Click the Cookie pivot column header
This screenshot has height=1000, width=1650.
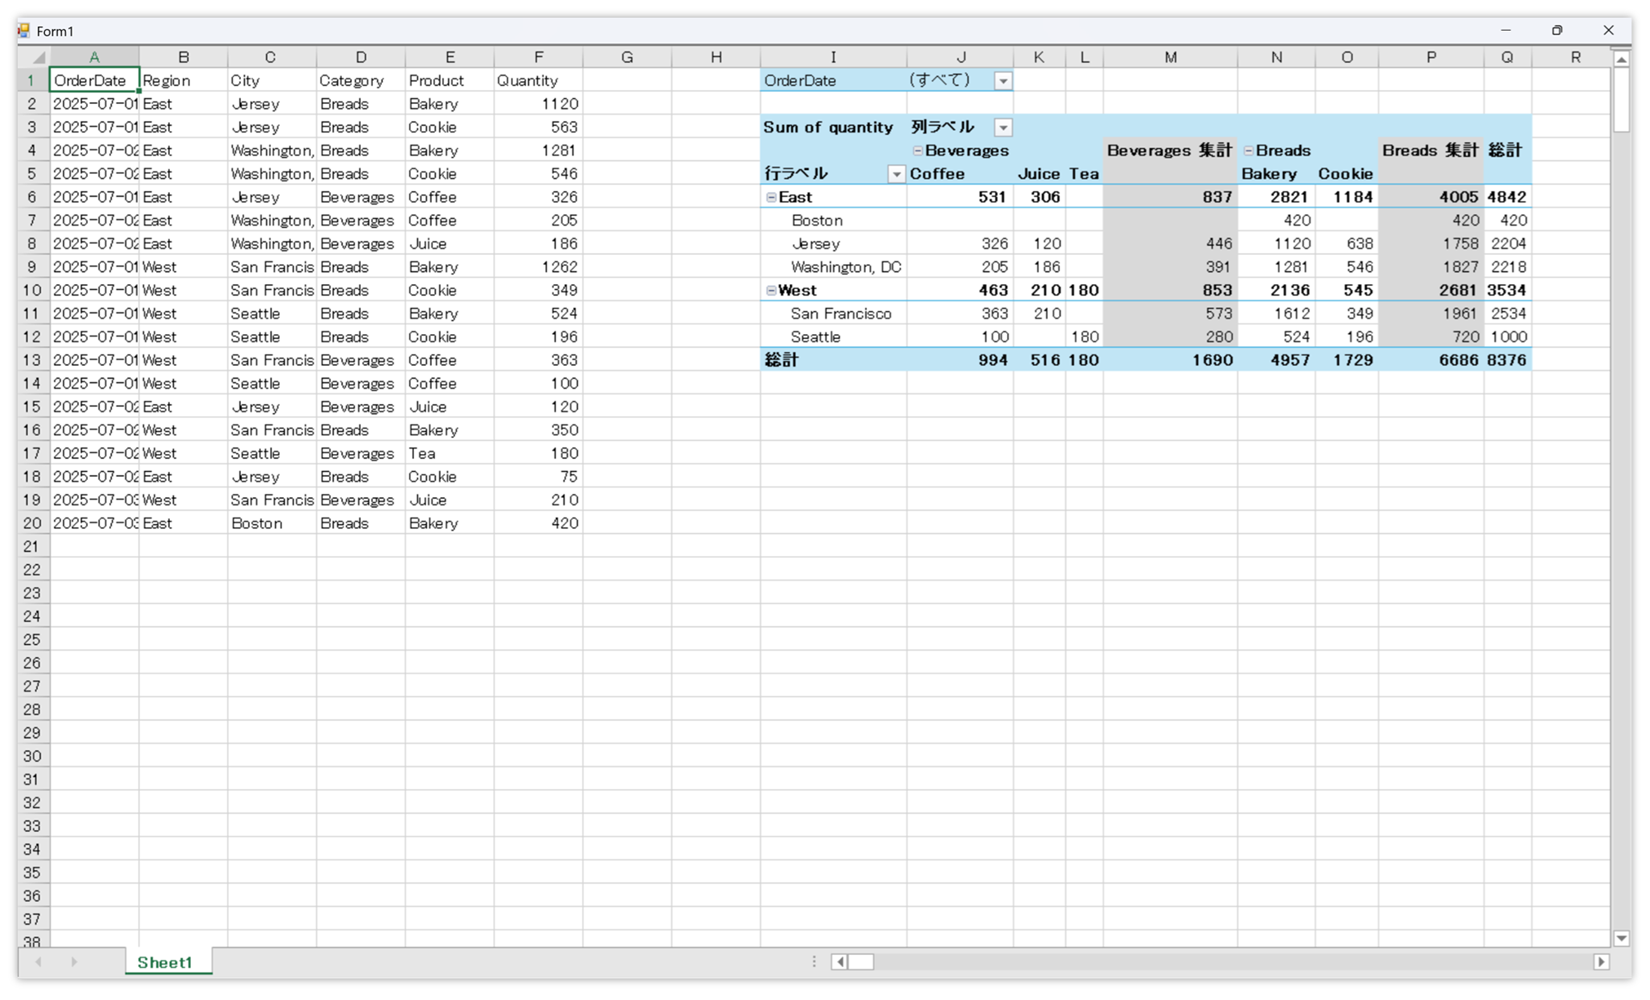tap(1346, 174)
